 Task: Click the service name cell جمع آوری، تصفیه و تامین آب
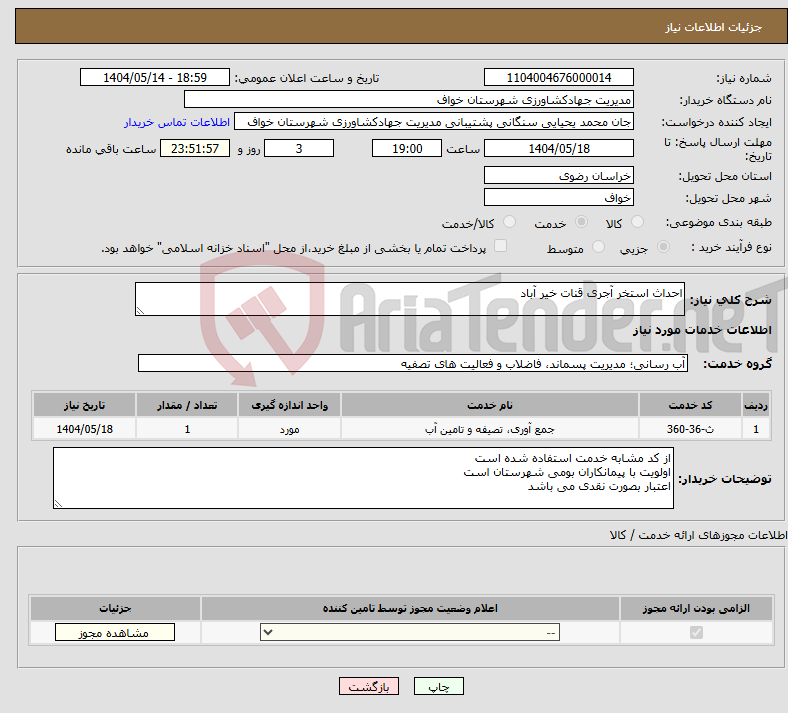tap(490, 429)
